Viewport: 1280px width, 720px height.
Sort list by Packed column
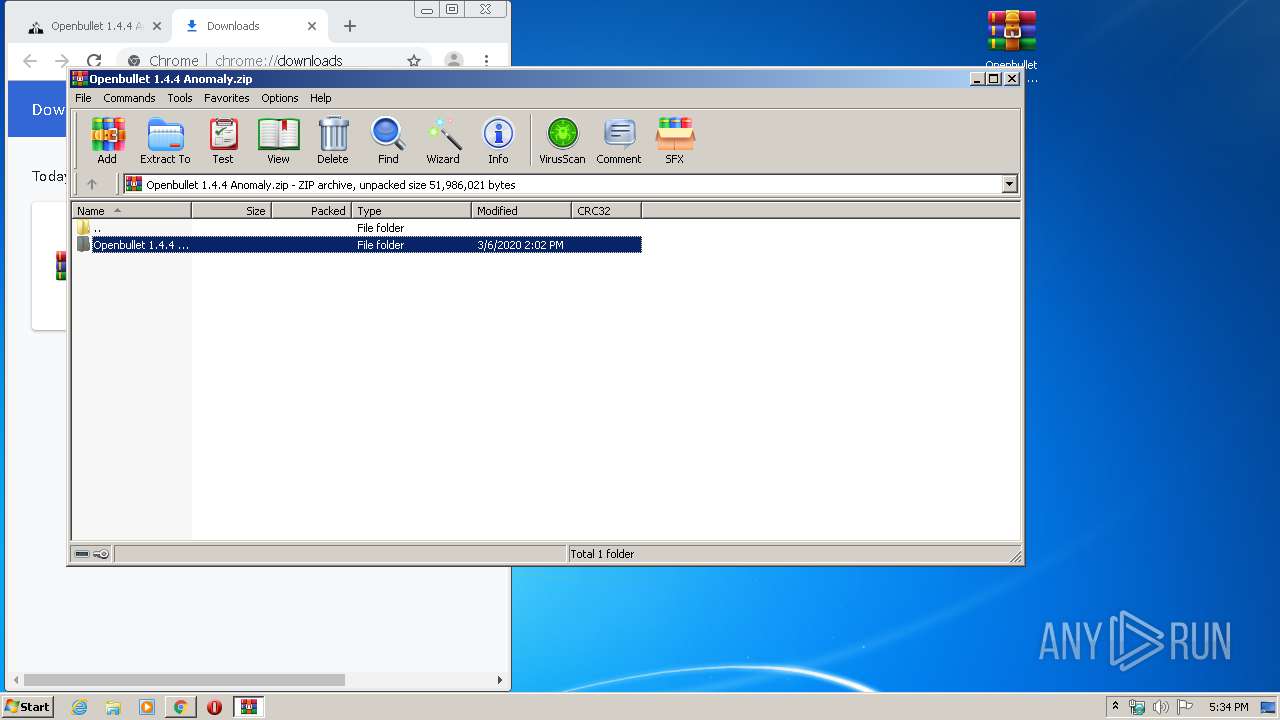click(311, 210)
